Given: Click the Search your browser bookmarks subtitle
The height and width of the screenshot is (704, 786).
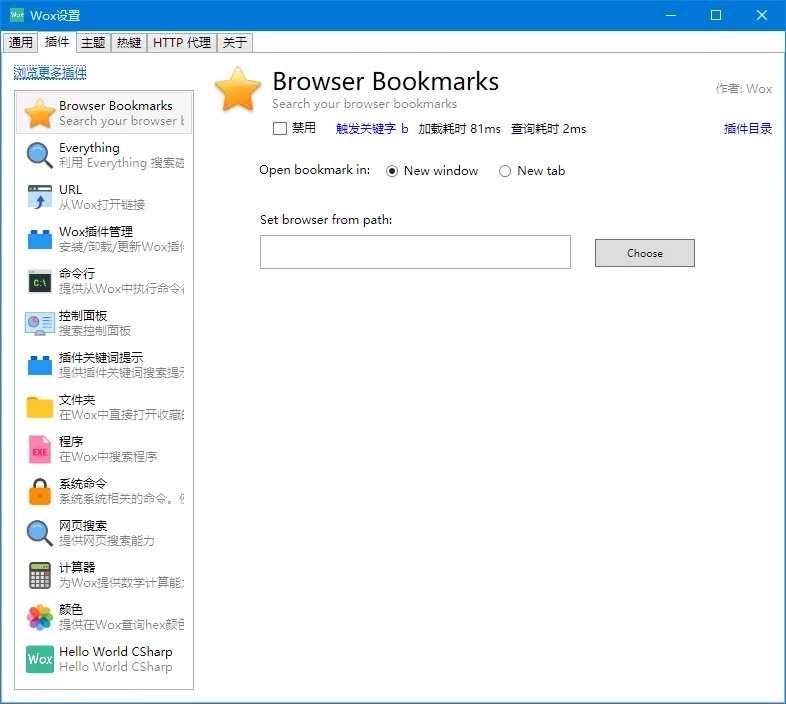Looking at the screenshot, I should click(x=364, y=104).
